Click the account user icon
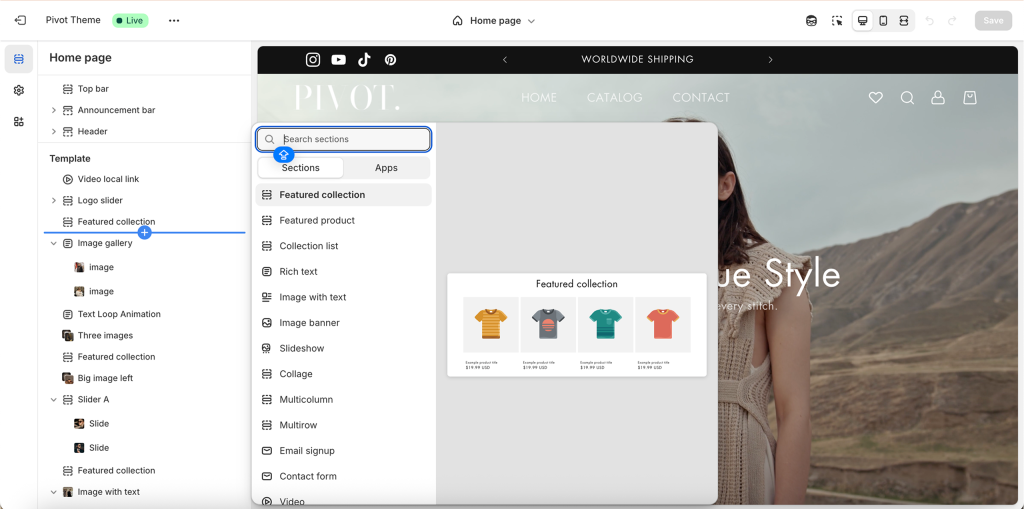The height and width of the screenshot is (509, 1024). [x=938, y=98]
